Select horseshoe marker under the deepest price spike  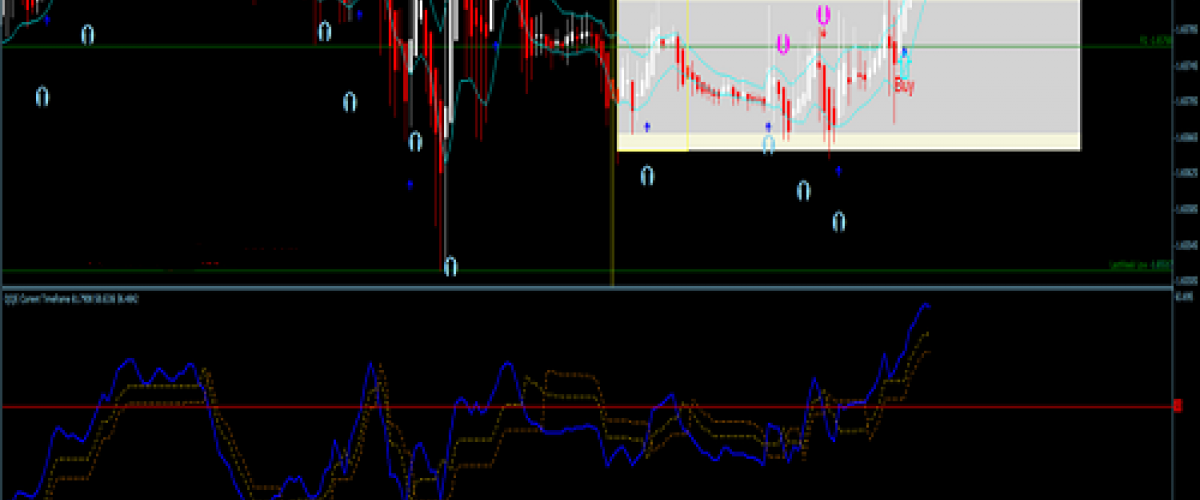click(x=450, y=267)
